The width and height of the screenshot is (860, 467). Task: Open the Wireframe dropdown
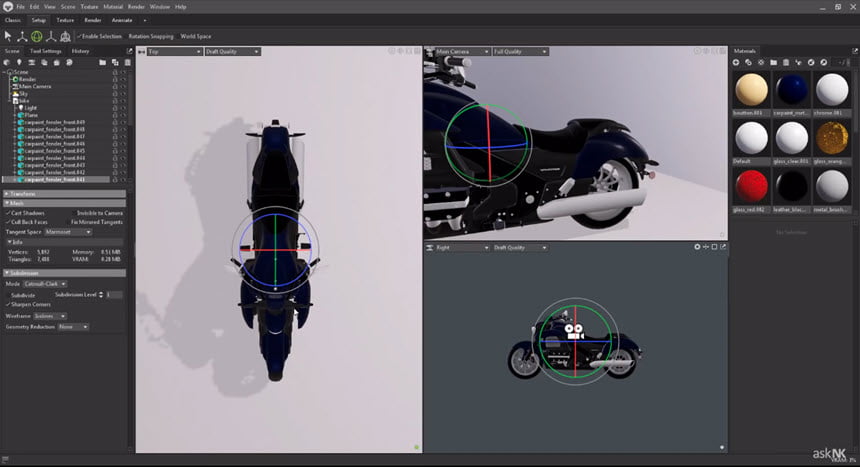coord(50,316)
